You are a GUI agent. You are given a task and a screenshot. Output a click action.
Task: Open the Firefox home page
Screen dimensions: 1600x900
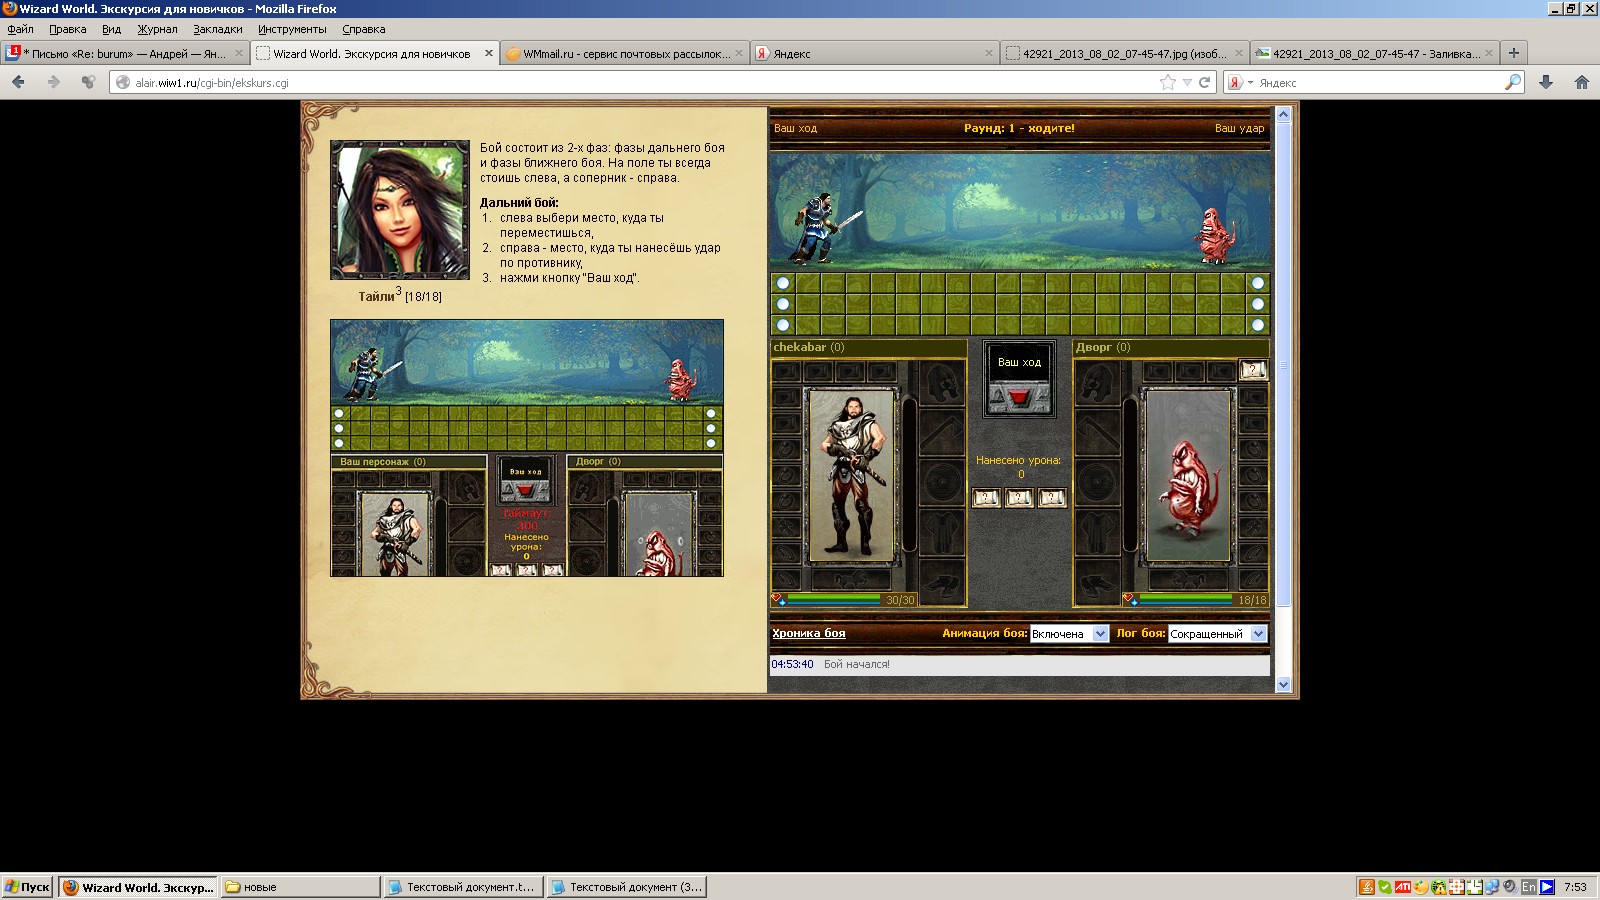(1581, 82)
